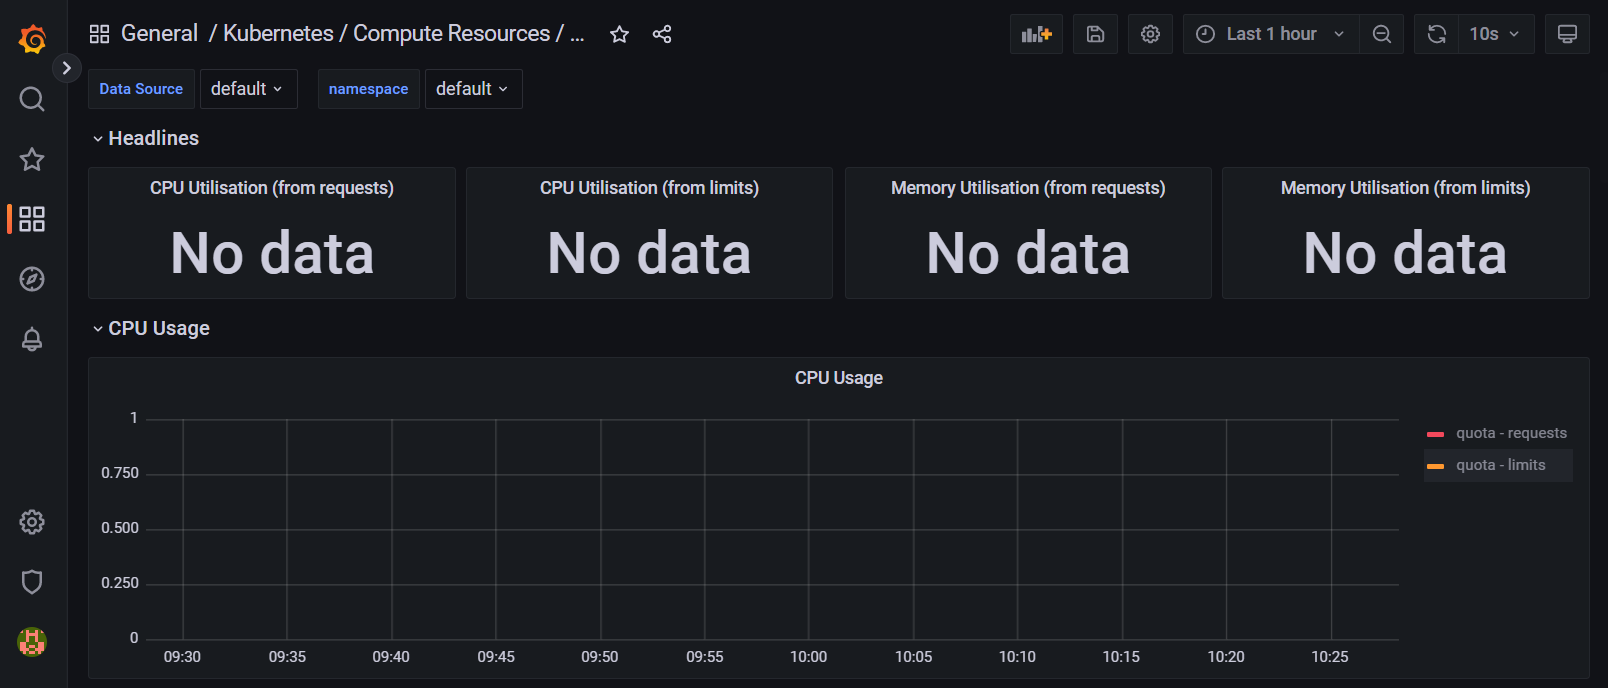Click the Add panel icon
Viewport: 1608px width, 688px height.
click(1036, 34)
